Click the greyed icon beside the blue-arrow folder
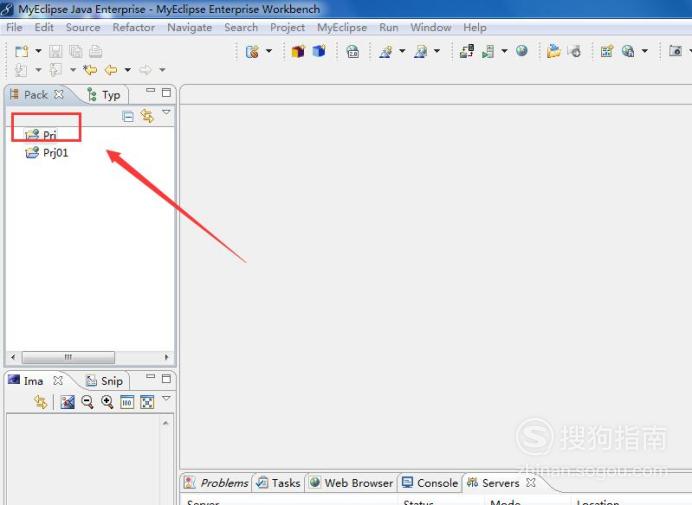Image resolution: width=692 pixels, height=505 pixels. click(x=574, y=51)
